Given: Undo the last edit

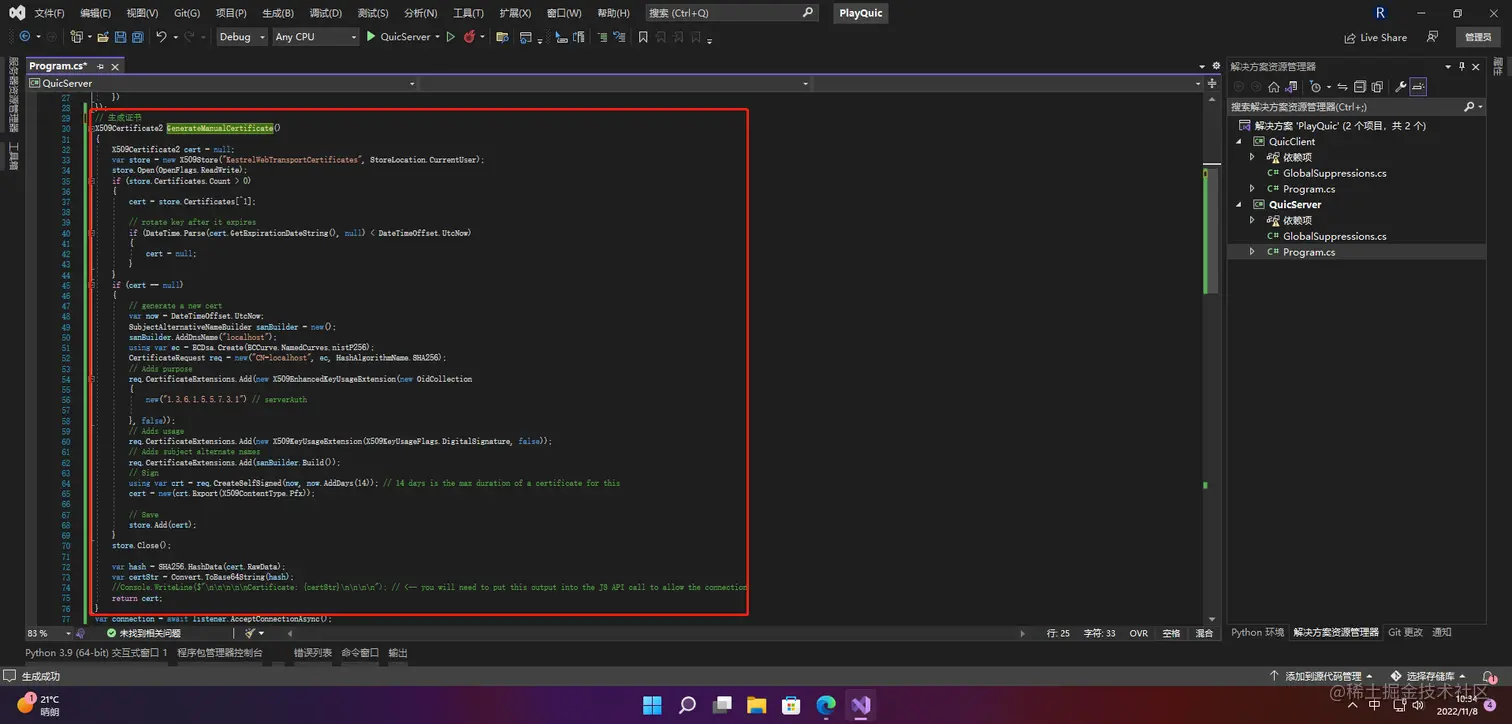Looking at the screenshot, I should (161, 37).
